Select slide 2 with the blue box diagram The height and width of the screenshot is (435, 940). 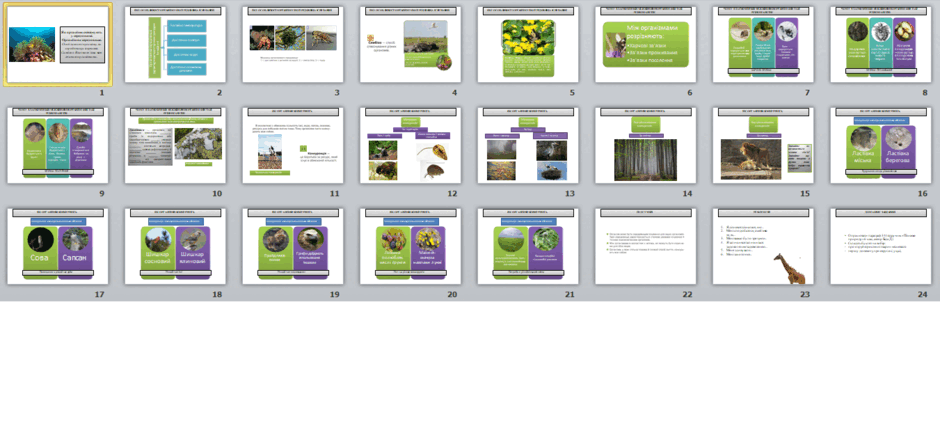coord(175,44)
